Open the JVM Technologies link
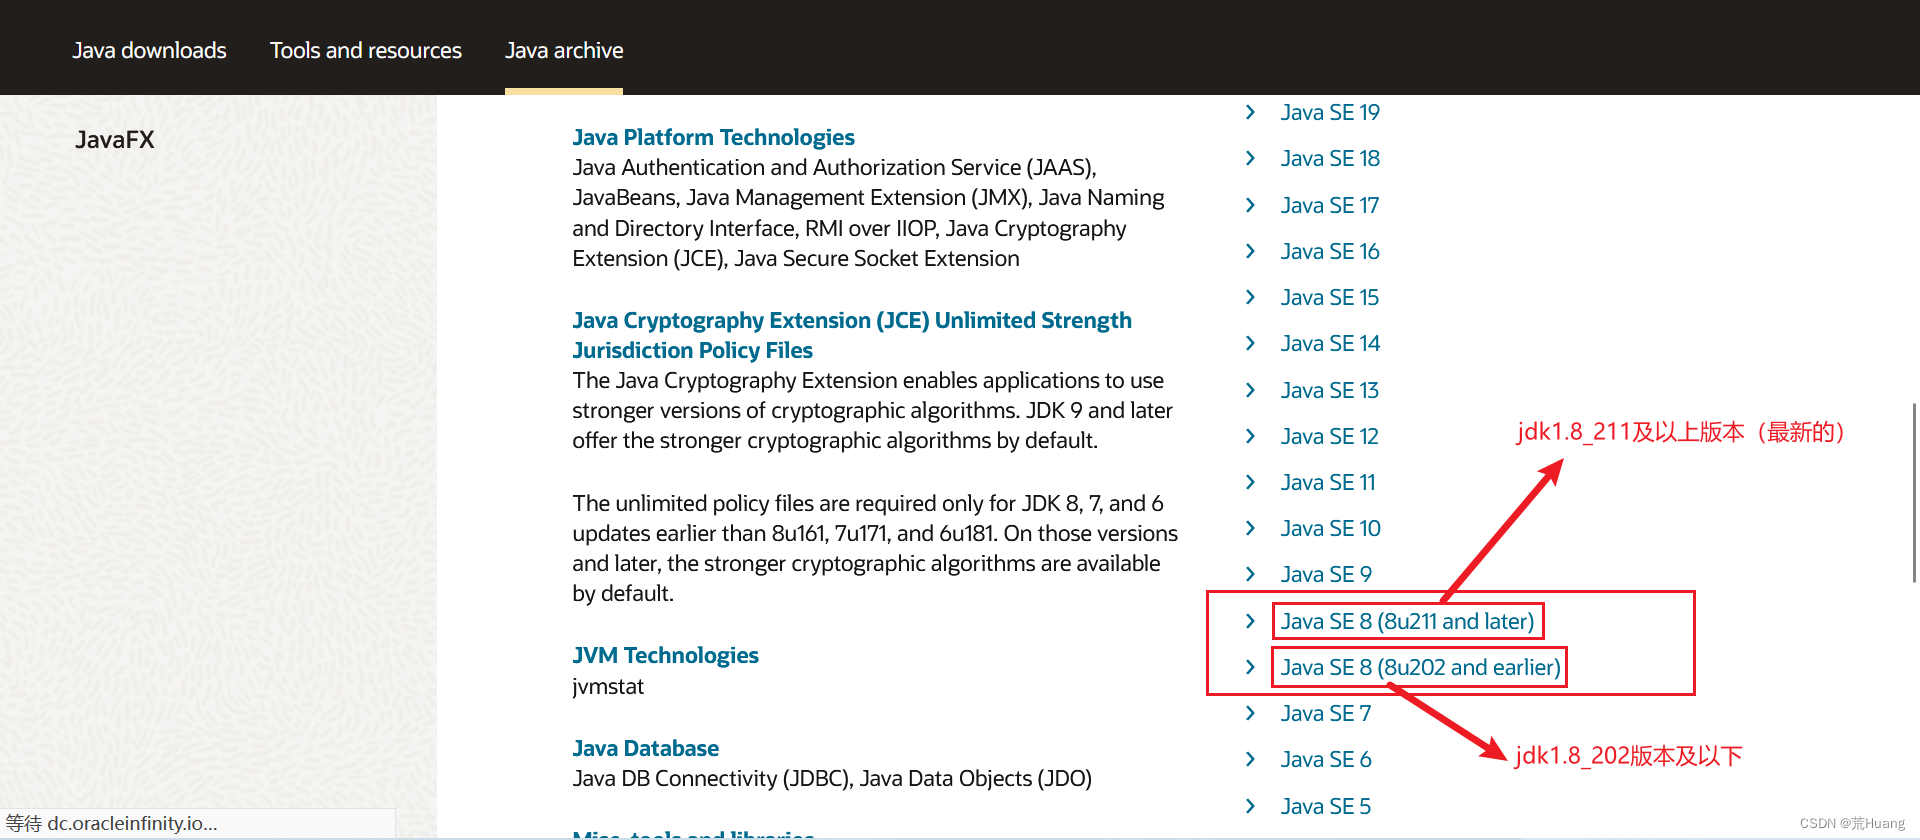This screenshot has height=840, width=1920. coord(665,655)
